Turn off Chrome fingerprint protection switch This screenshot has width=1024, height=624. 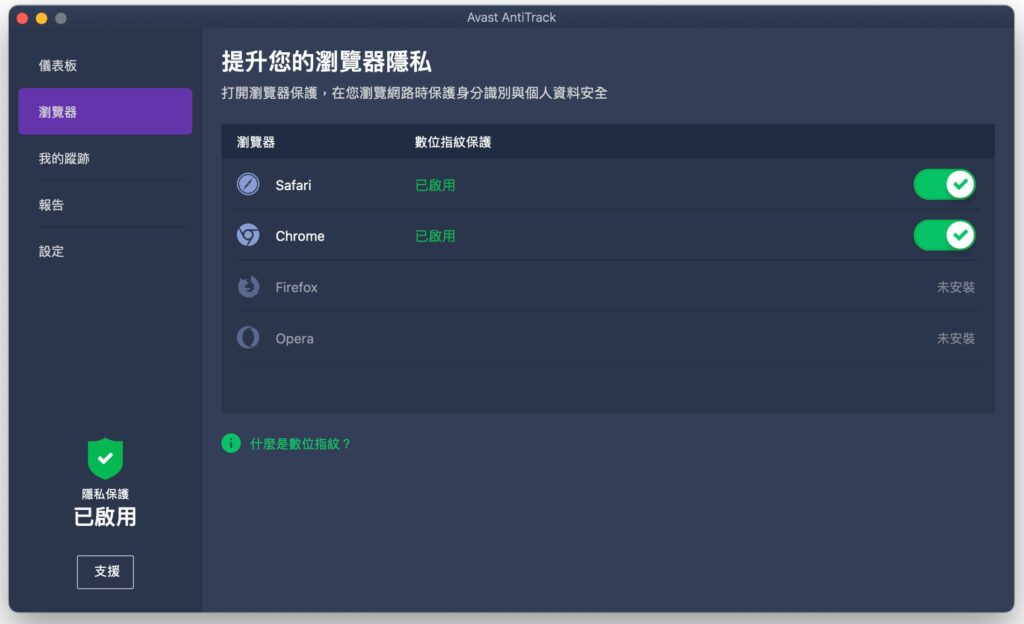(944, 236)
